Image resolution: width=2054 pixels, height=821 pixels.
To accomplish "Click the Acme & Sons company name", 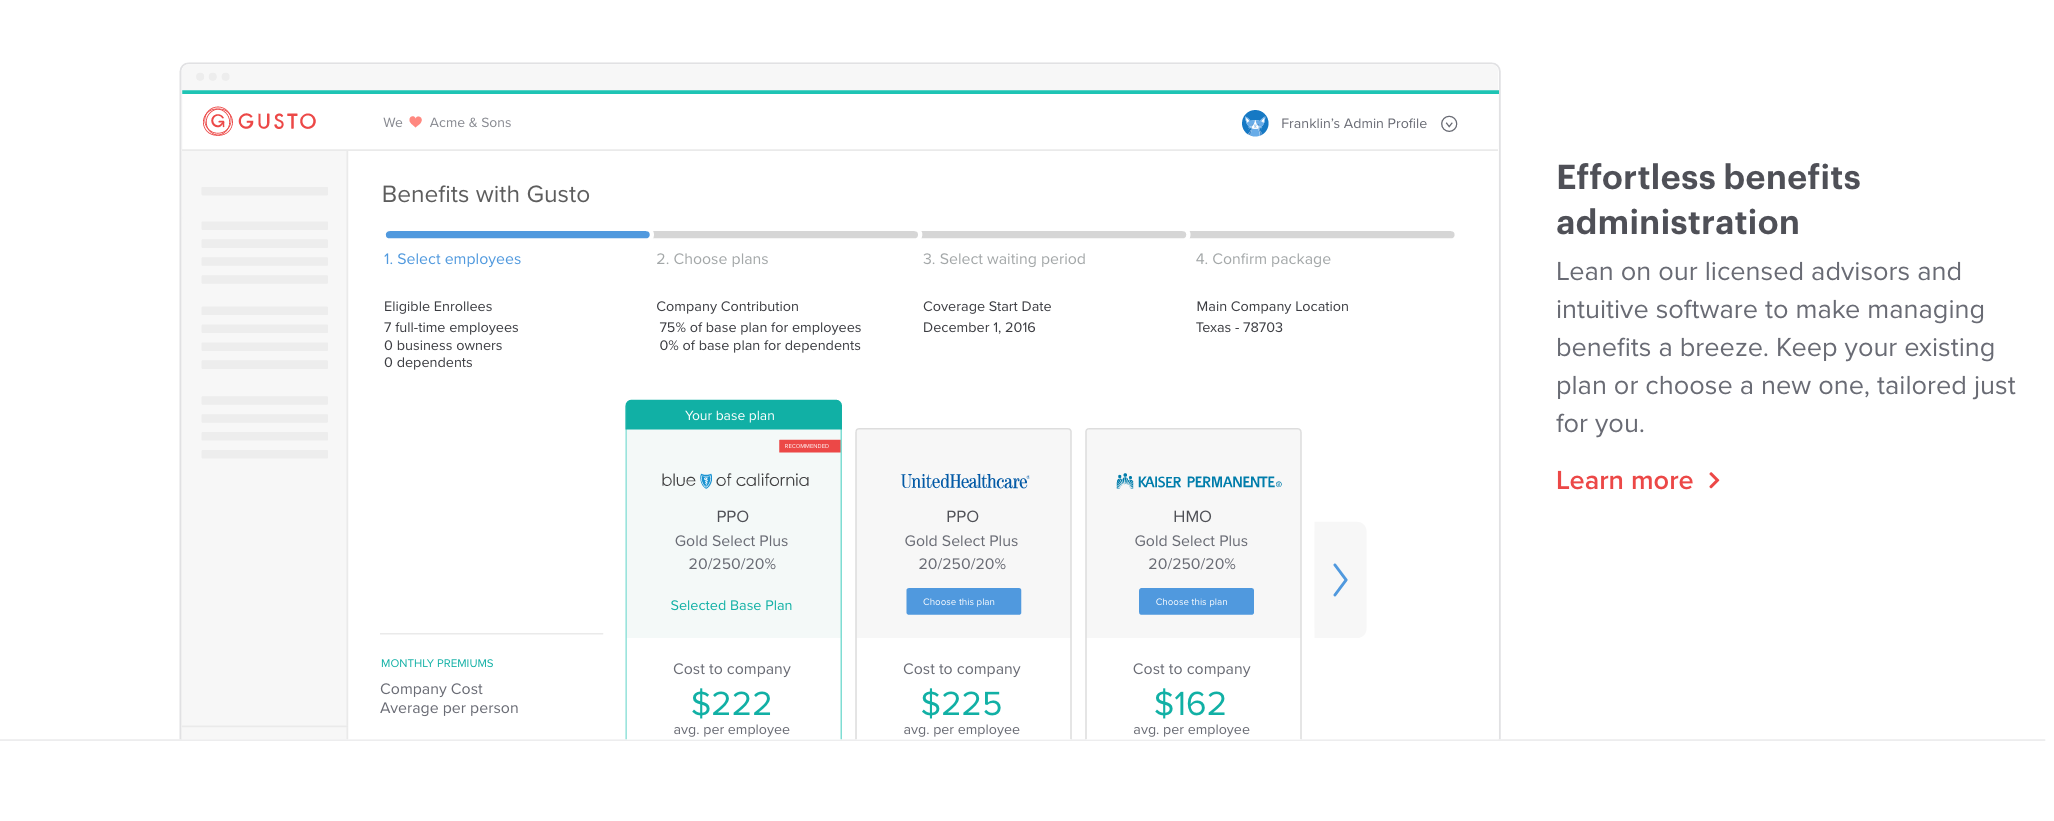I will click(470, 123).
